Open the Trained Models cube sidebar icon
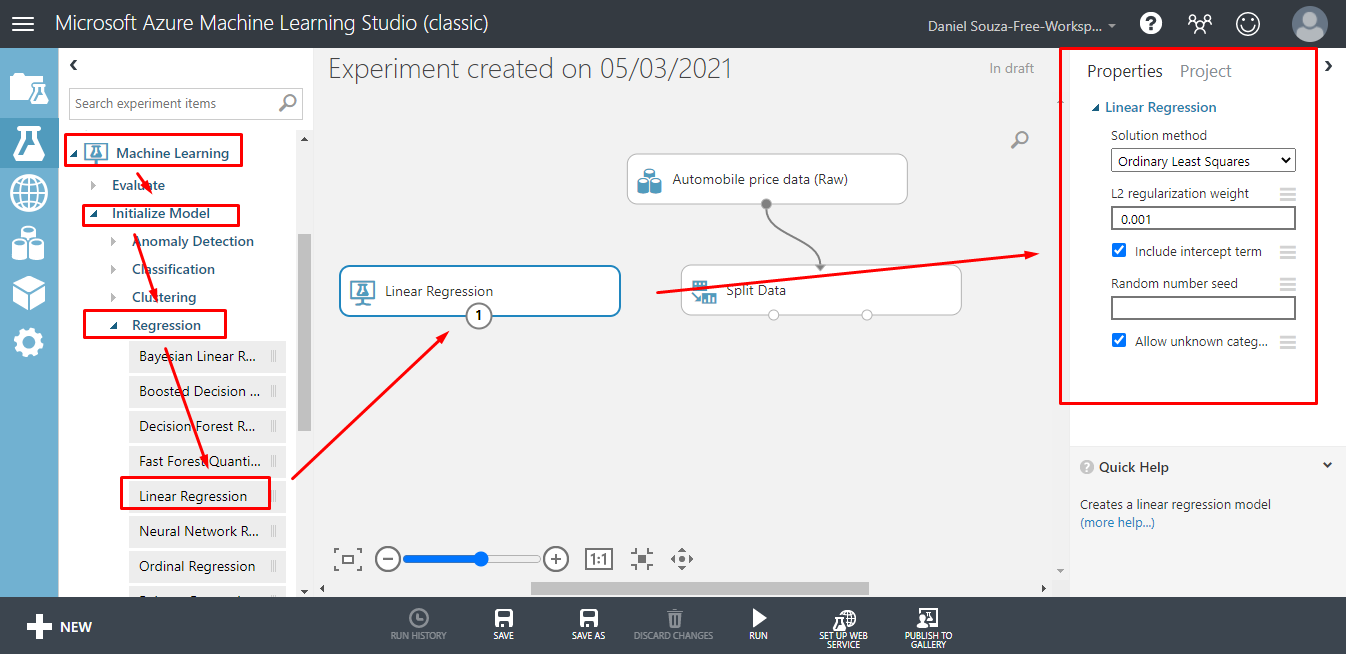Screen dimensions: 1346x654 tap(29, 292)
